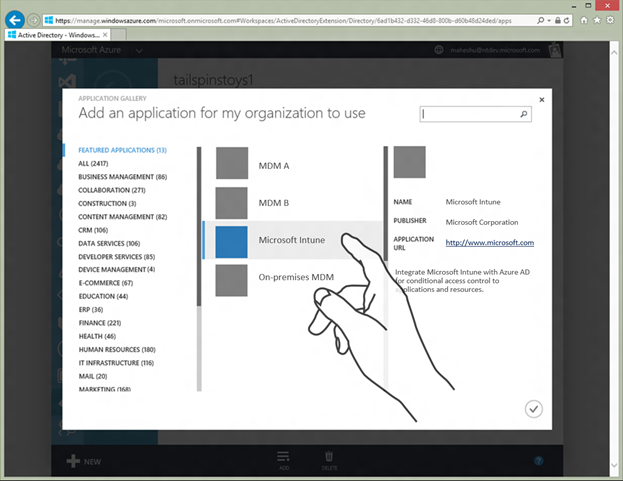Pick the Education (44) category
623x481 pixels.
point(103,296)
